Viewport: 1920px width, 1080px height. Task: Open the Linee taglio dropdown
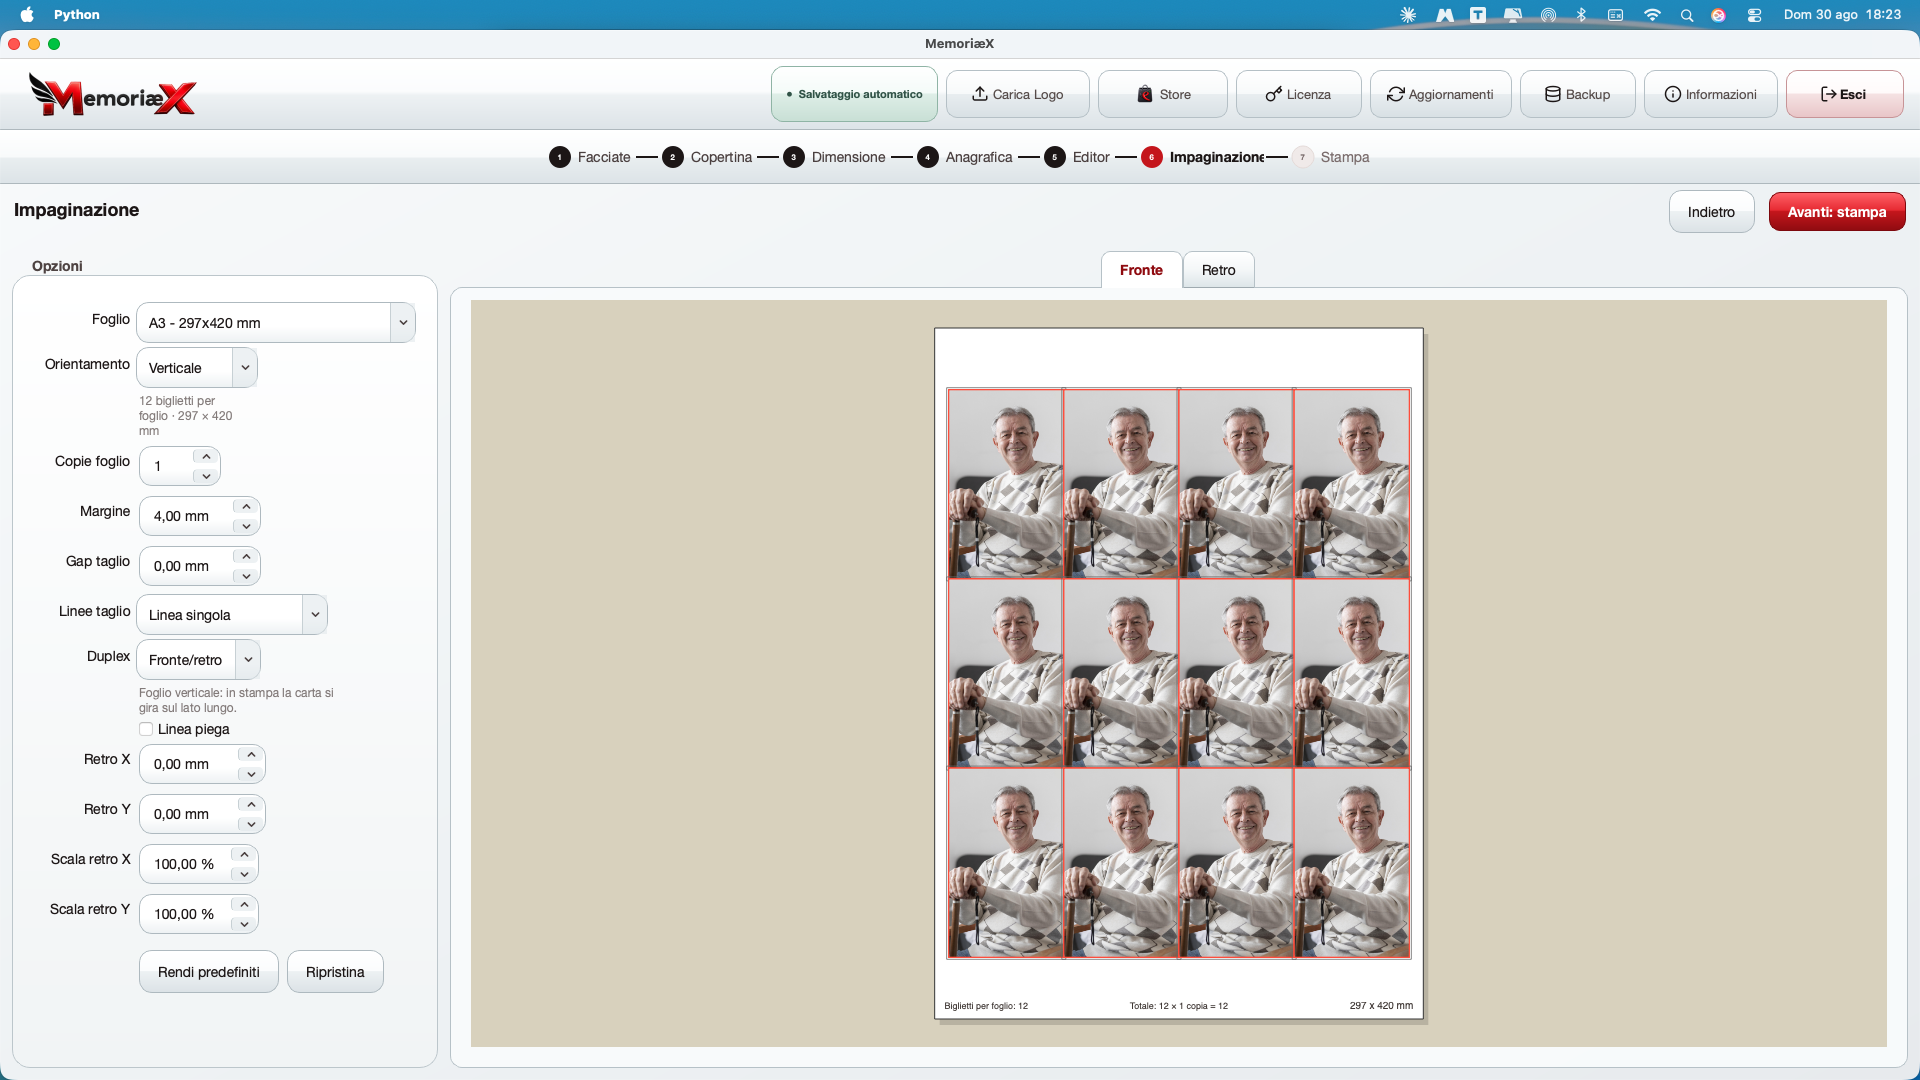(x=232, y=614)
